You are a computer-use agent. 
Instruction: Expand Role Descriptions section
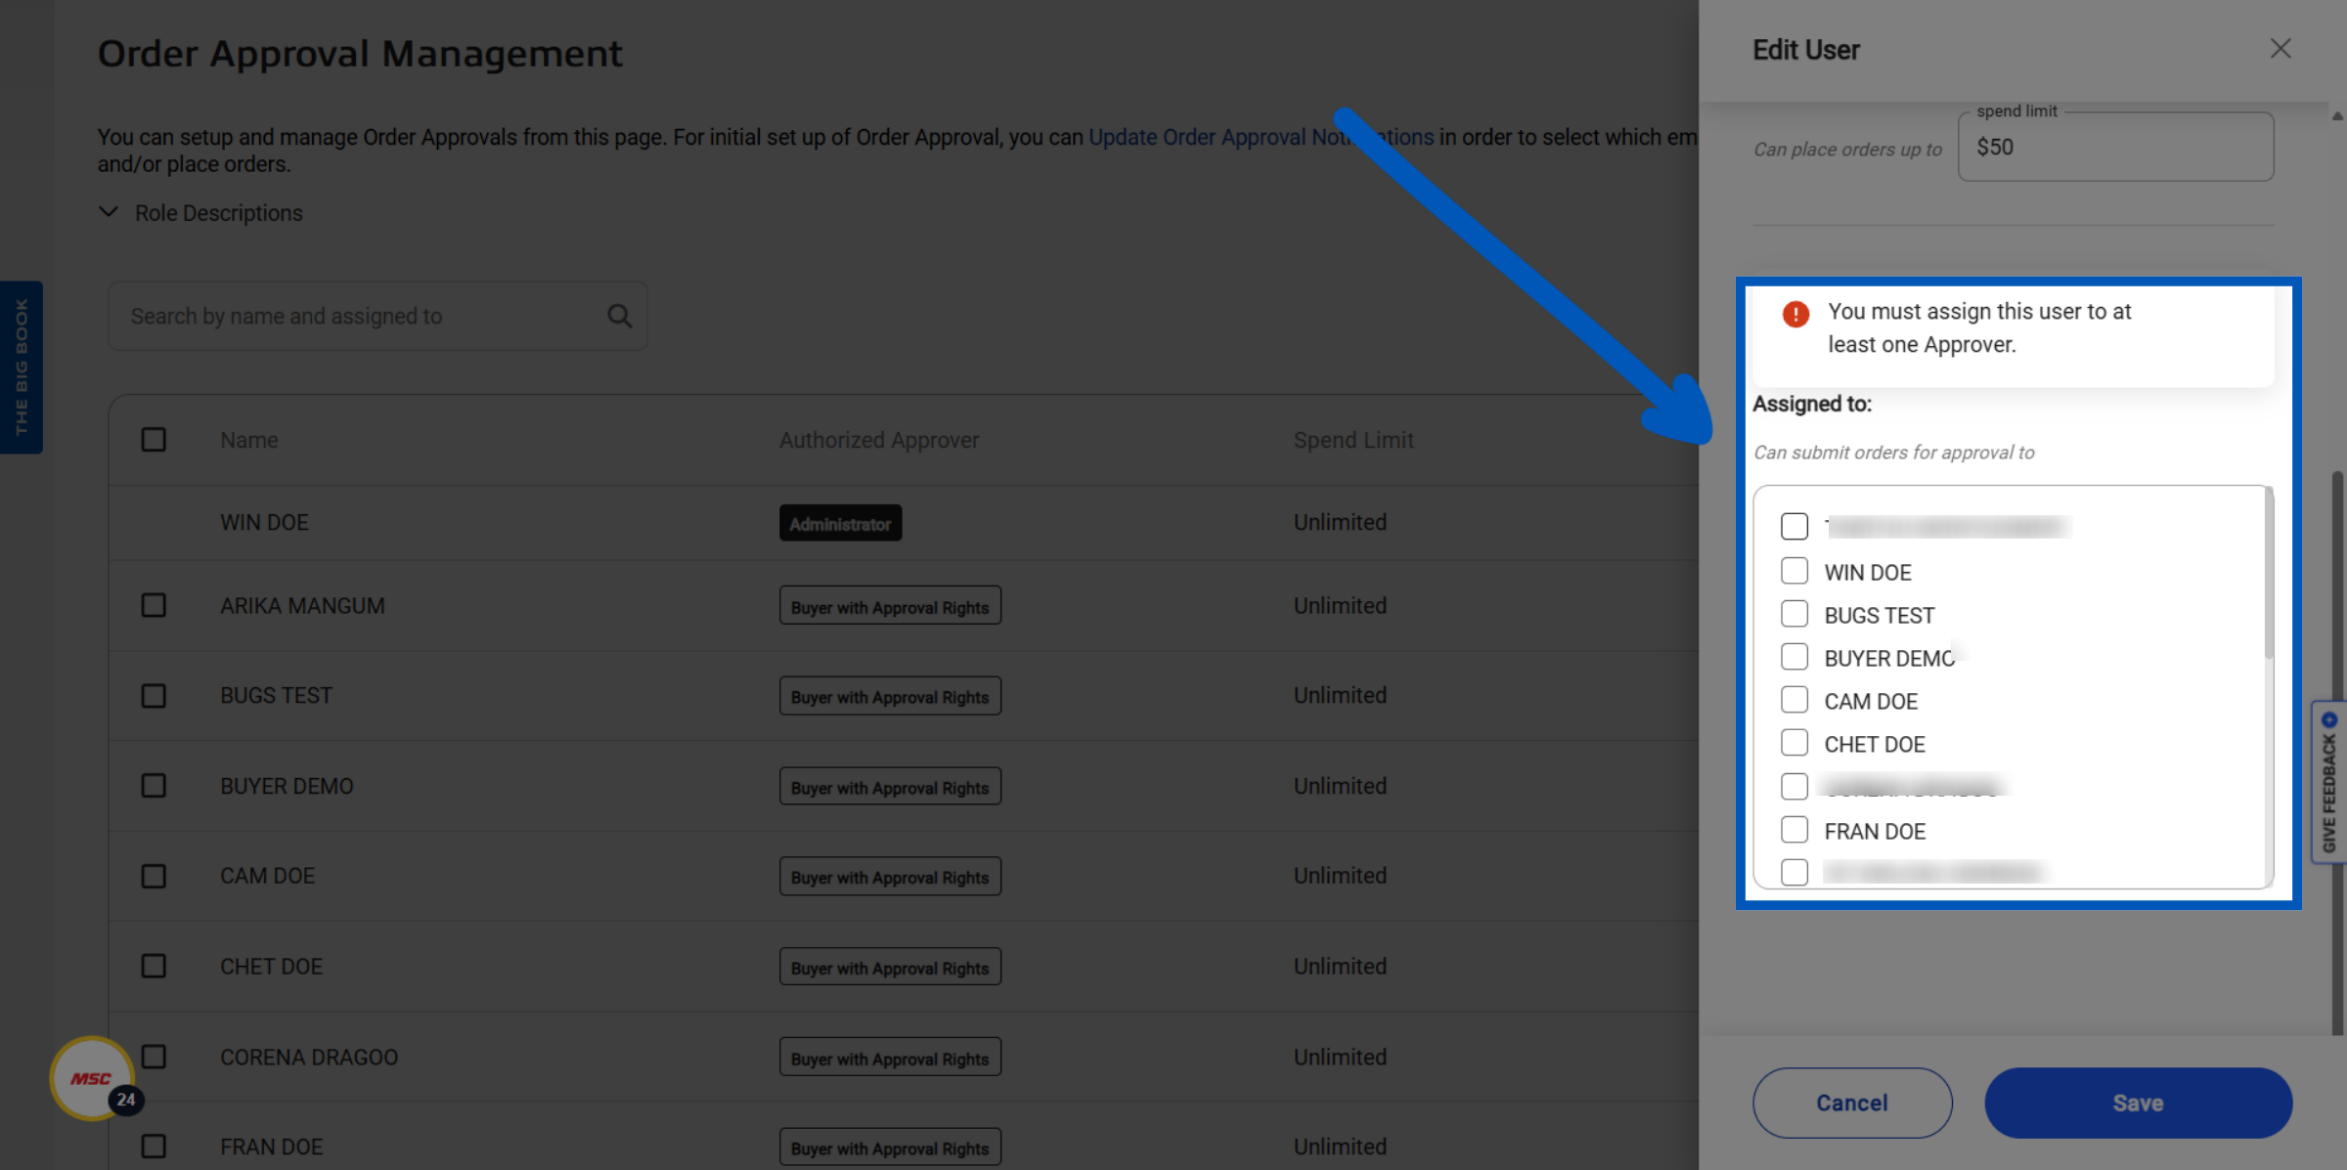(x=200, y=213)
